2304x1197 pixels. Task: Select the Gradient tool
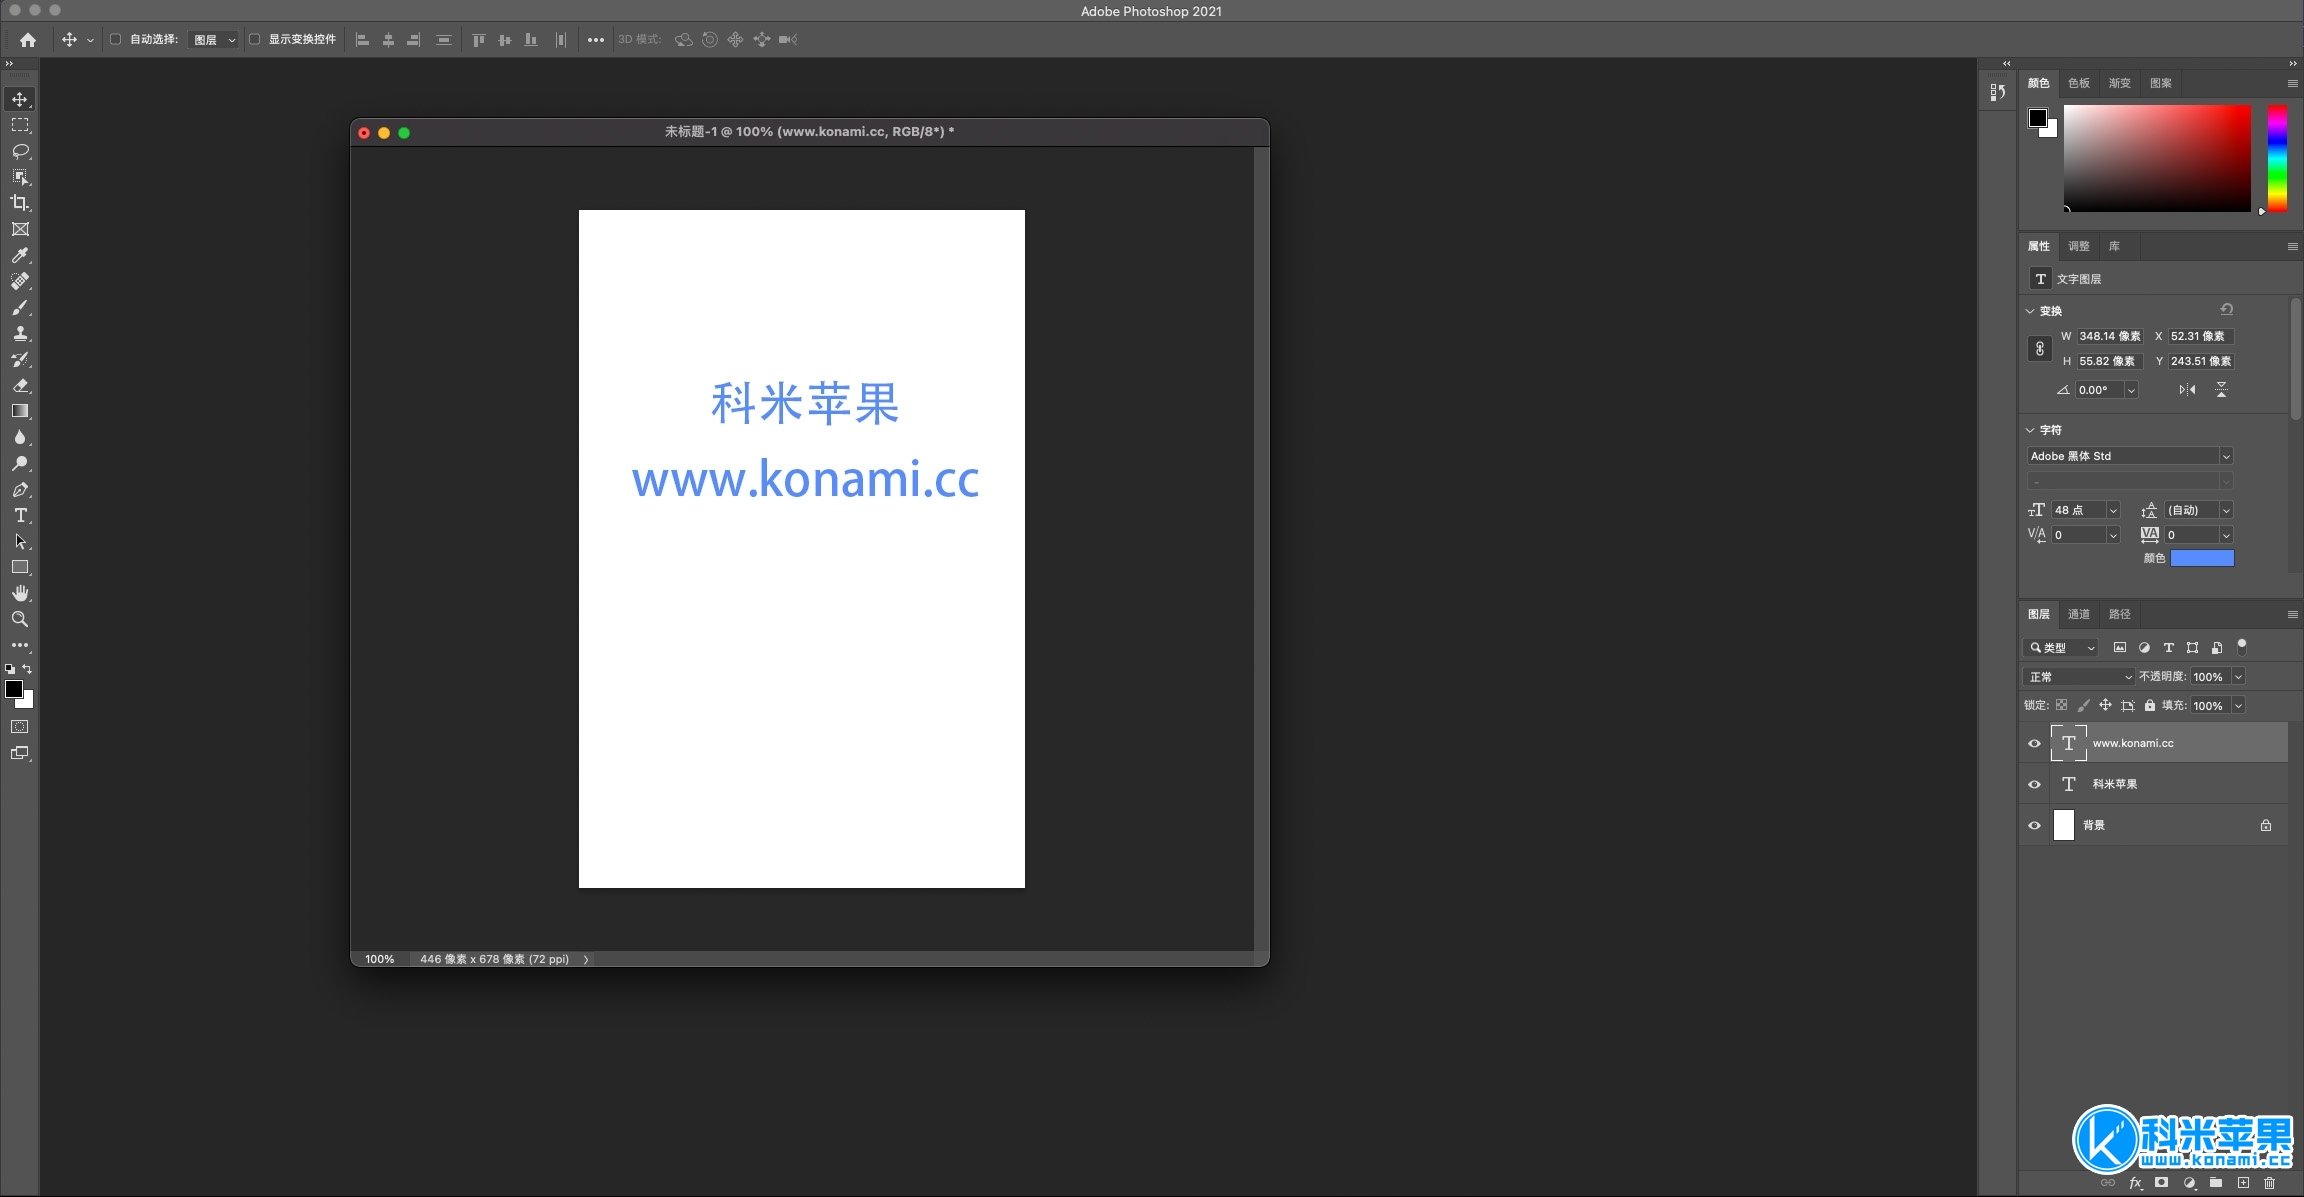coord(20,411)
